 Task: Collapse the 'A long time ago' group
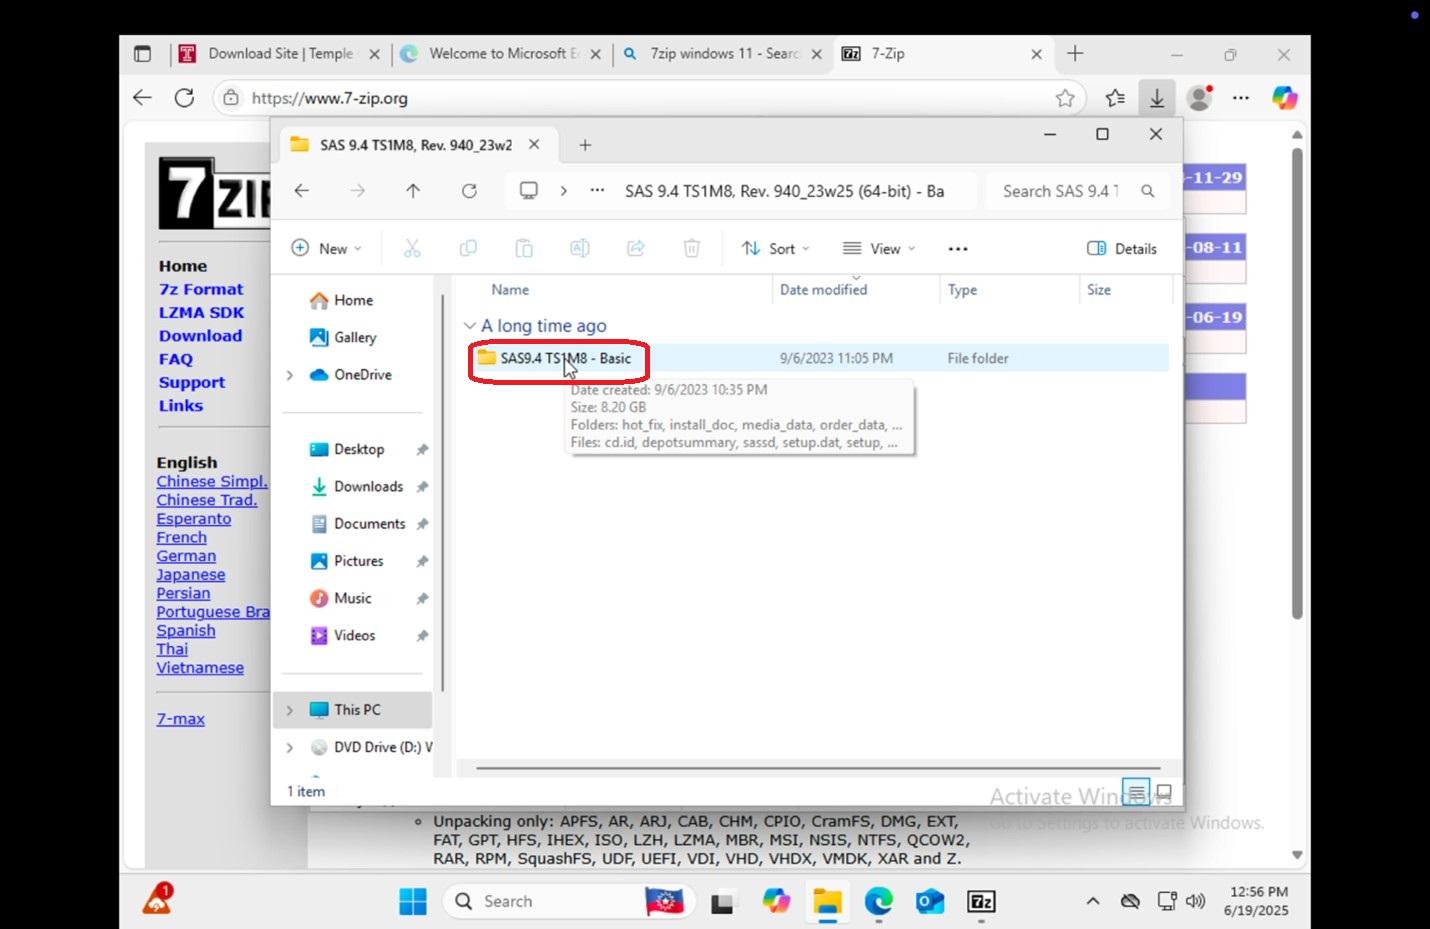(470, 326)
